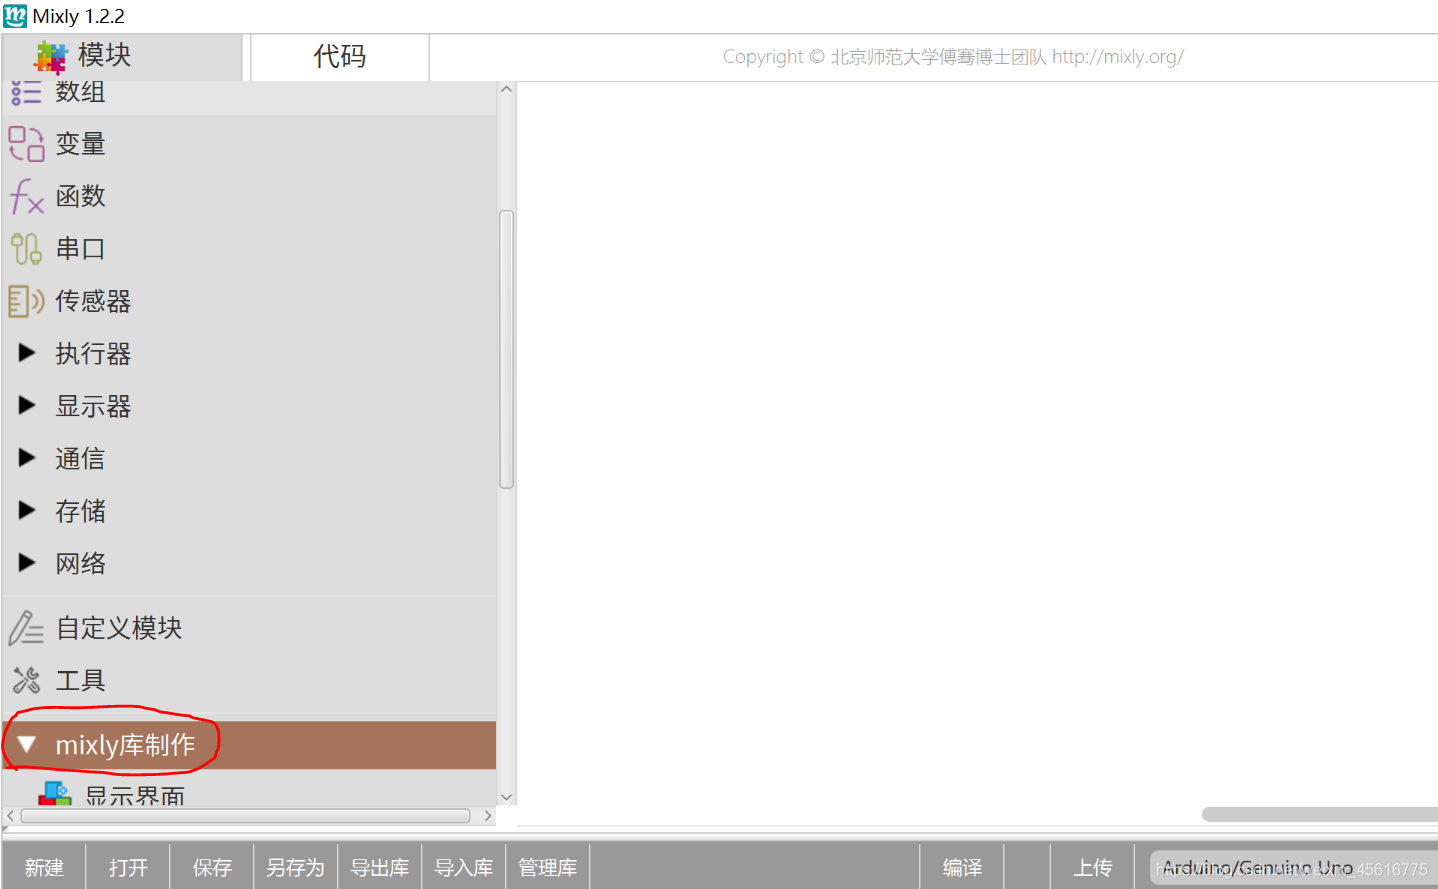
Task: Expand the 通信 category arrow
Action: pos(27,458)
